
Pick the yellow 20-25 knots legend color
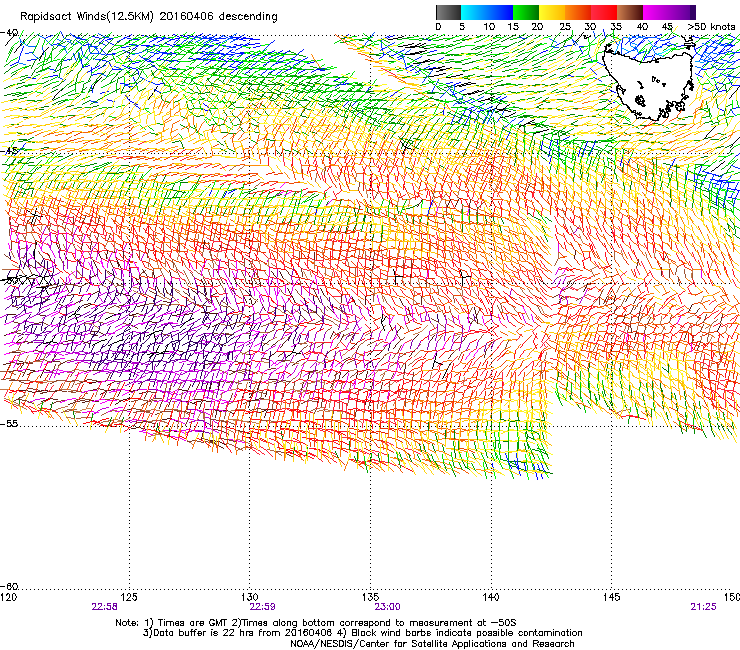[x=552, y=12]
